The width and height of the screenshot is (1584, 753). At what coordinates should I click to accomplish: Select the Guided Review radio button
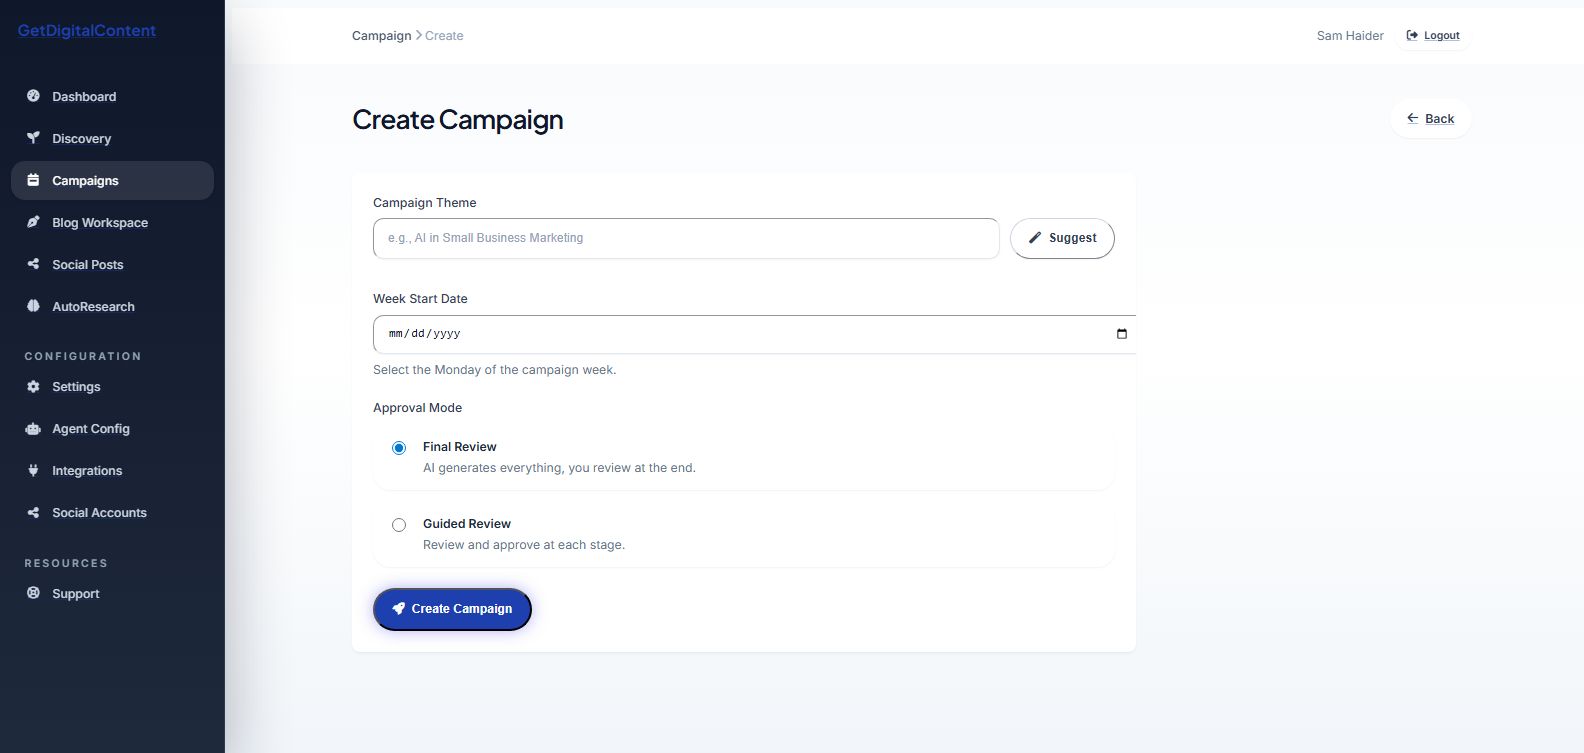399,525
